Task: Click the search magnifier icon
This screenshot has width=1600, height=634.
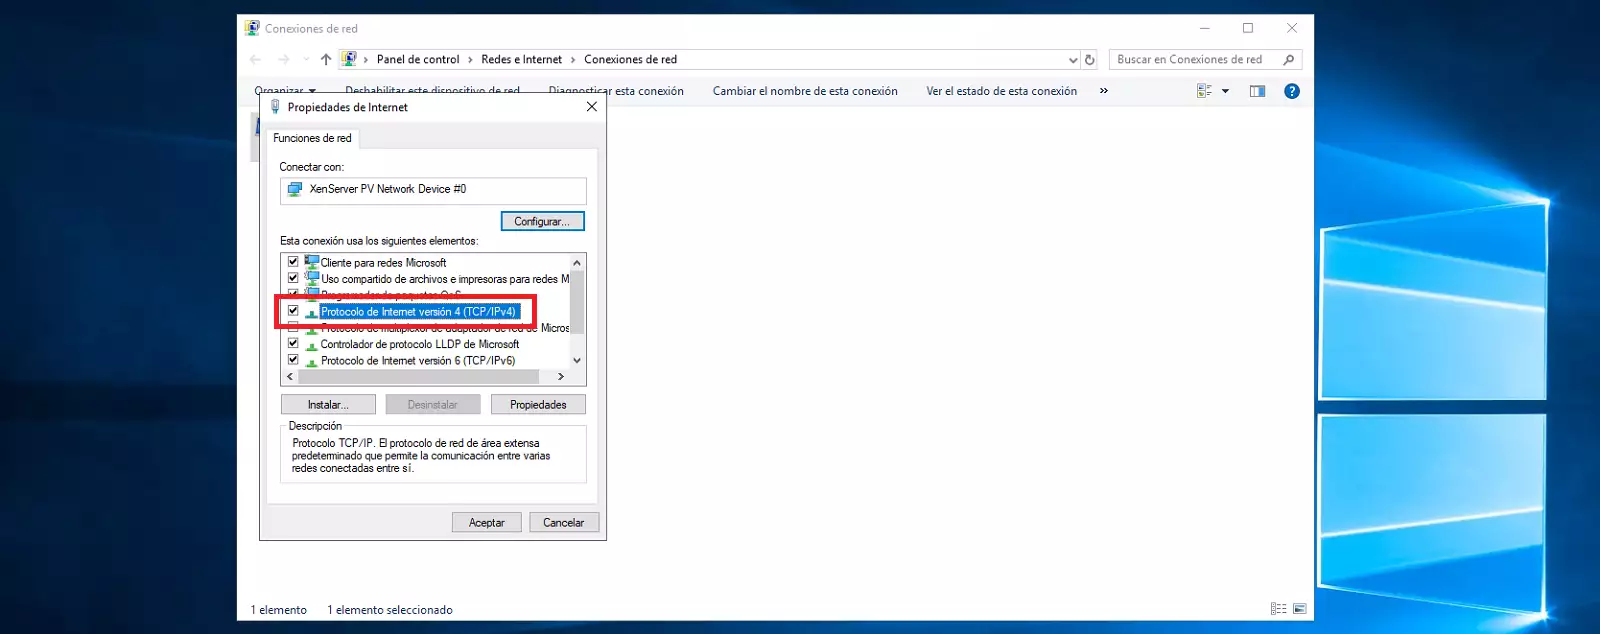Action: [x=1288, y=60]
